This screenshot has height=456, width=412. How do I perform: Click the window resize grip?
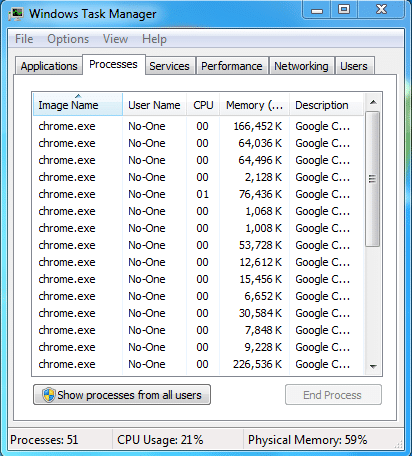399,443
